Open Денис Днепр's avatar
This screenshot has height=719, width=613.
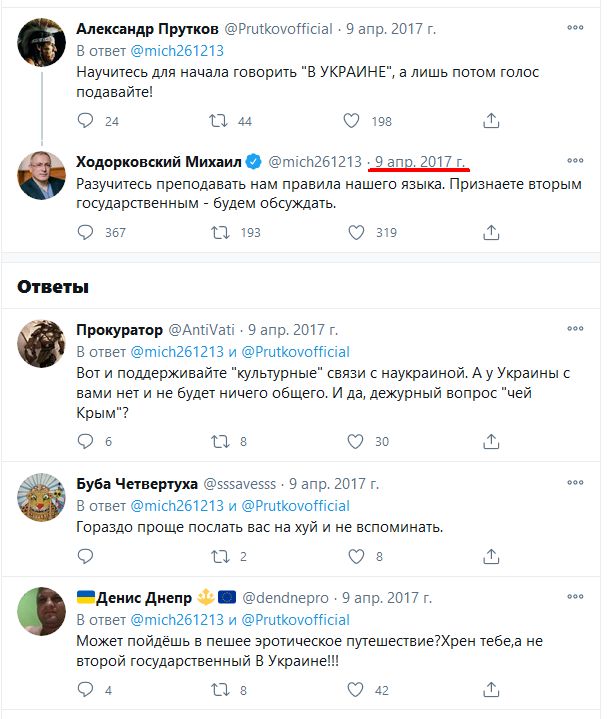(x=43, y=612)
